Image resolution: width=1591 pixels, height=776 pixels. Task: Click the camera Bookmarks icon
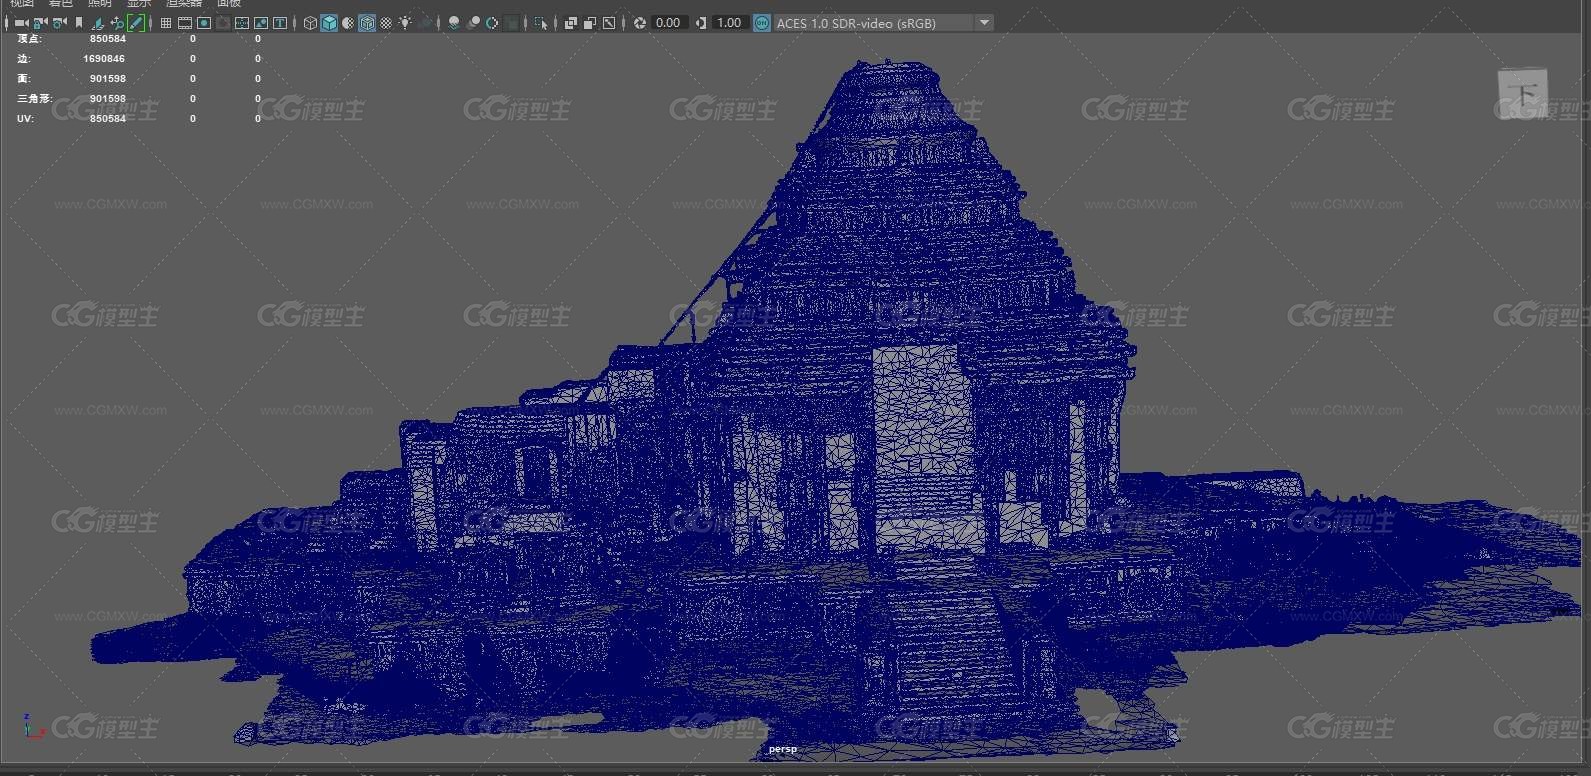coord(79,23)
